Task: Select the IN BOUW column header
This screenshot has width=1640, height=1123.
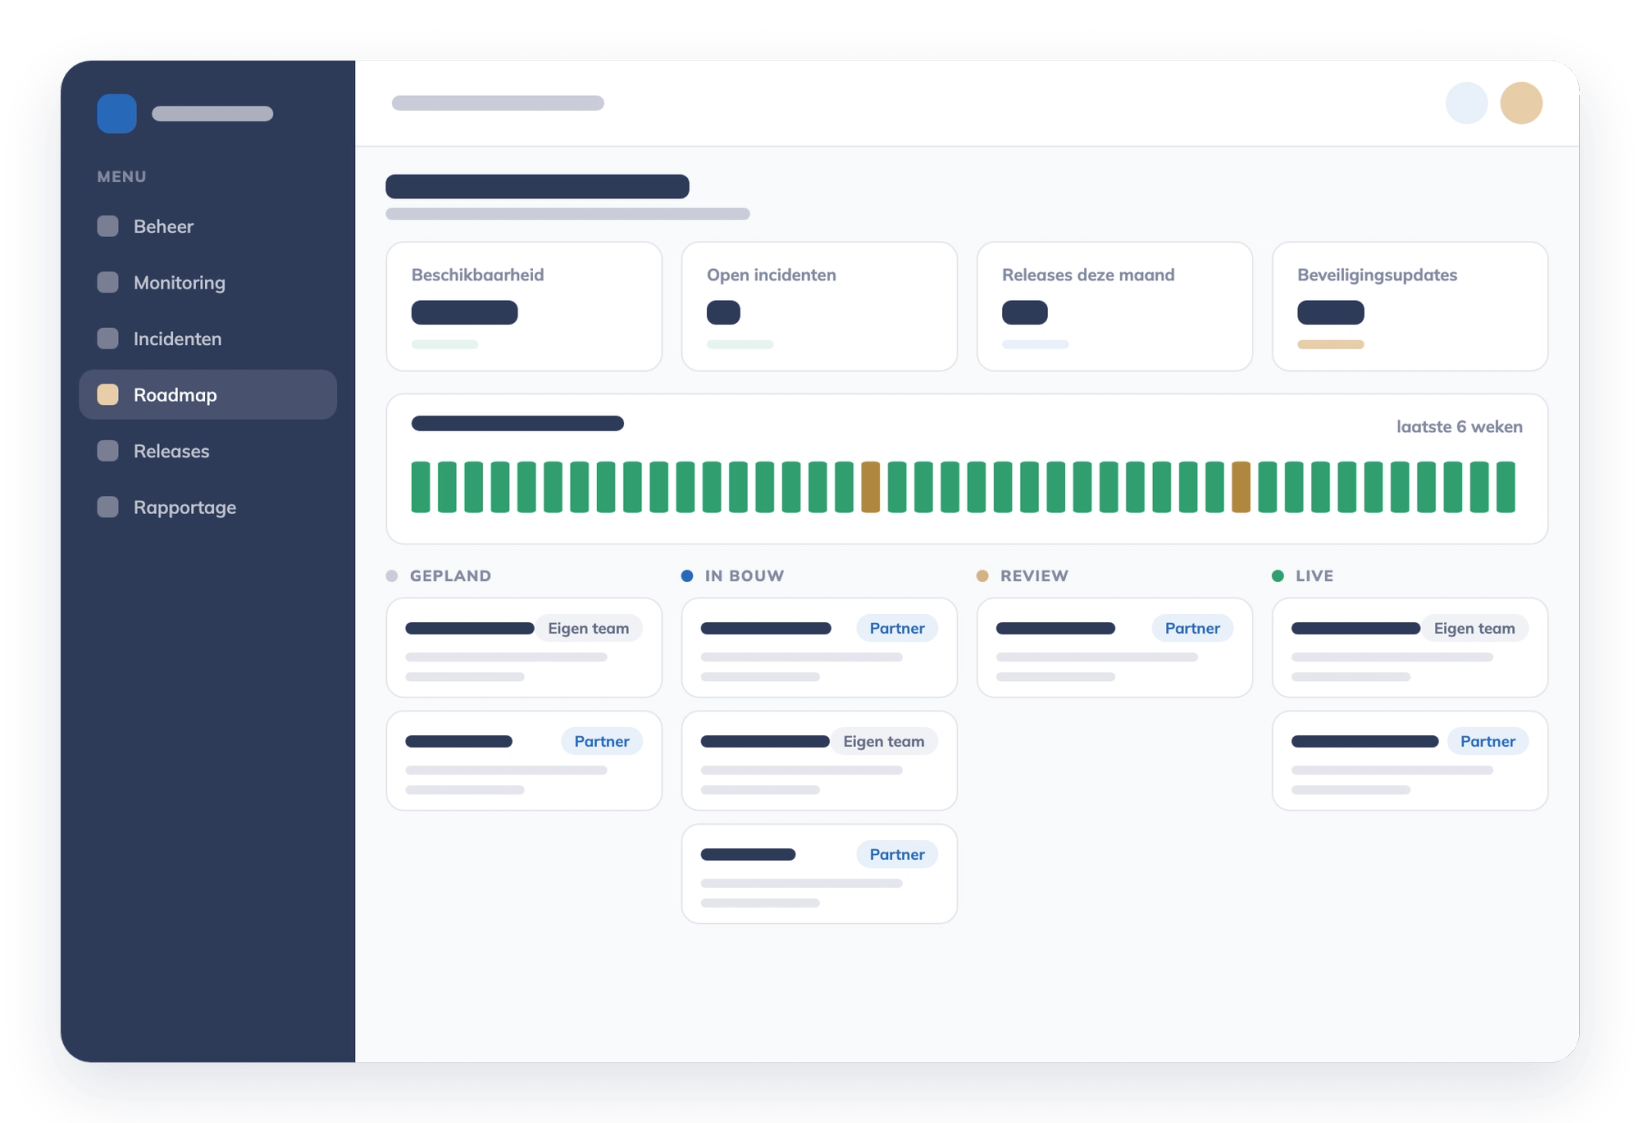Action: [x=733, y=575]
